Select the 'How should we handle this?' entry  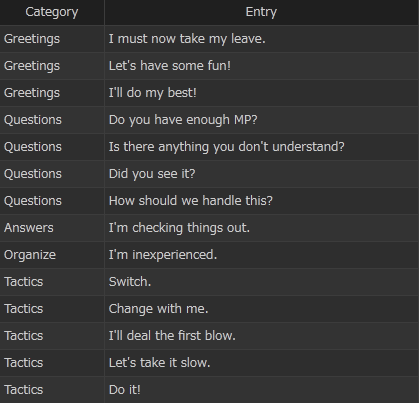pyautogui.click(x=191, y=201)
